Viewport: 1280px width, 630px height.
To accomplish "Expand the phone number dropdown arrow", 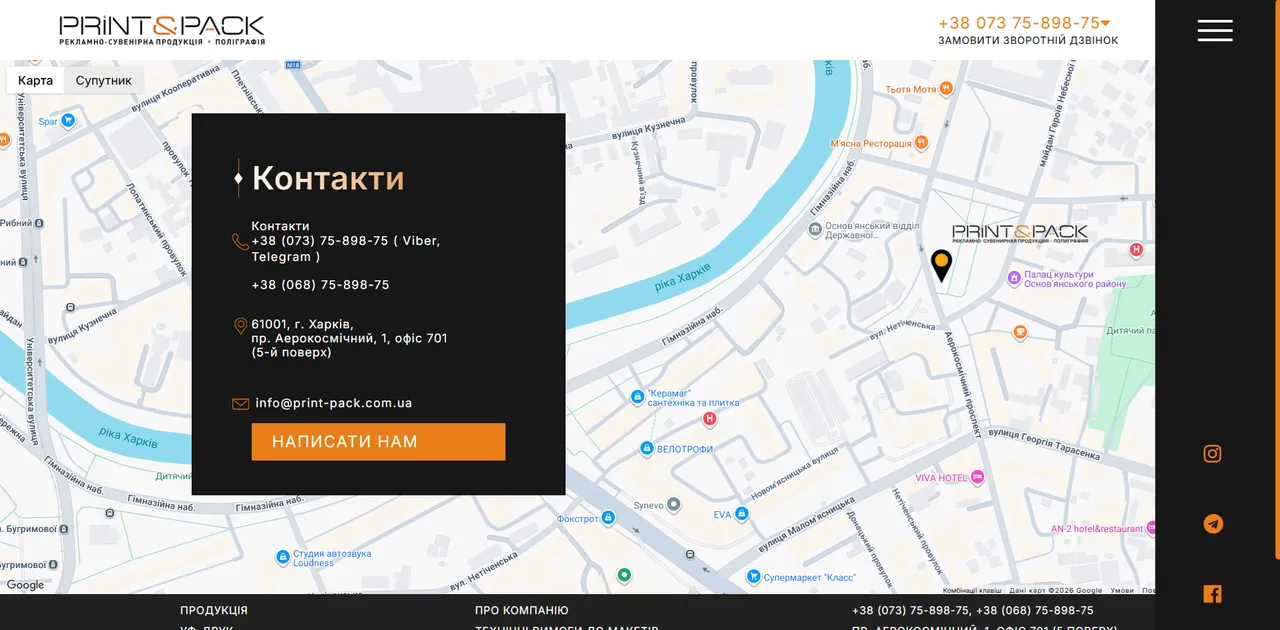I will [x=1106, y=23].
